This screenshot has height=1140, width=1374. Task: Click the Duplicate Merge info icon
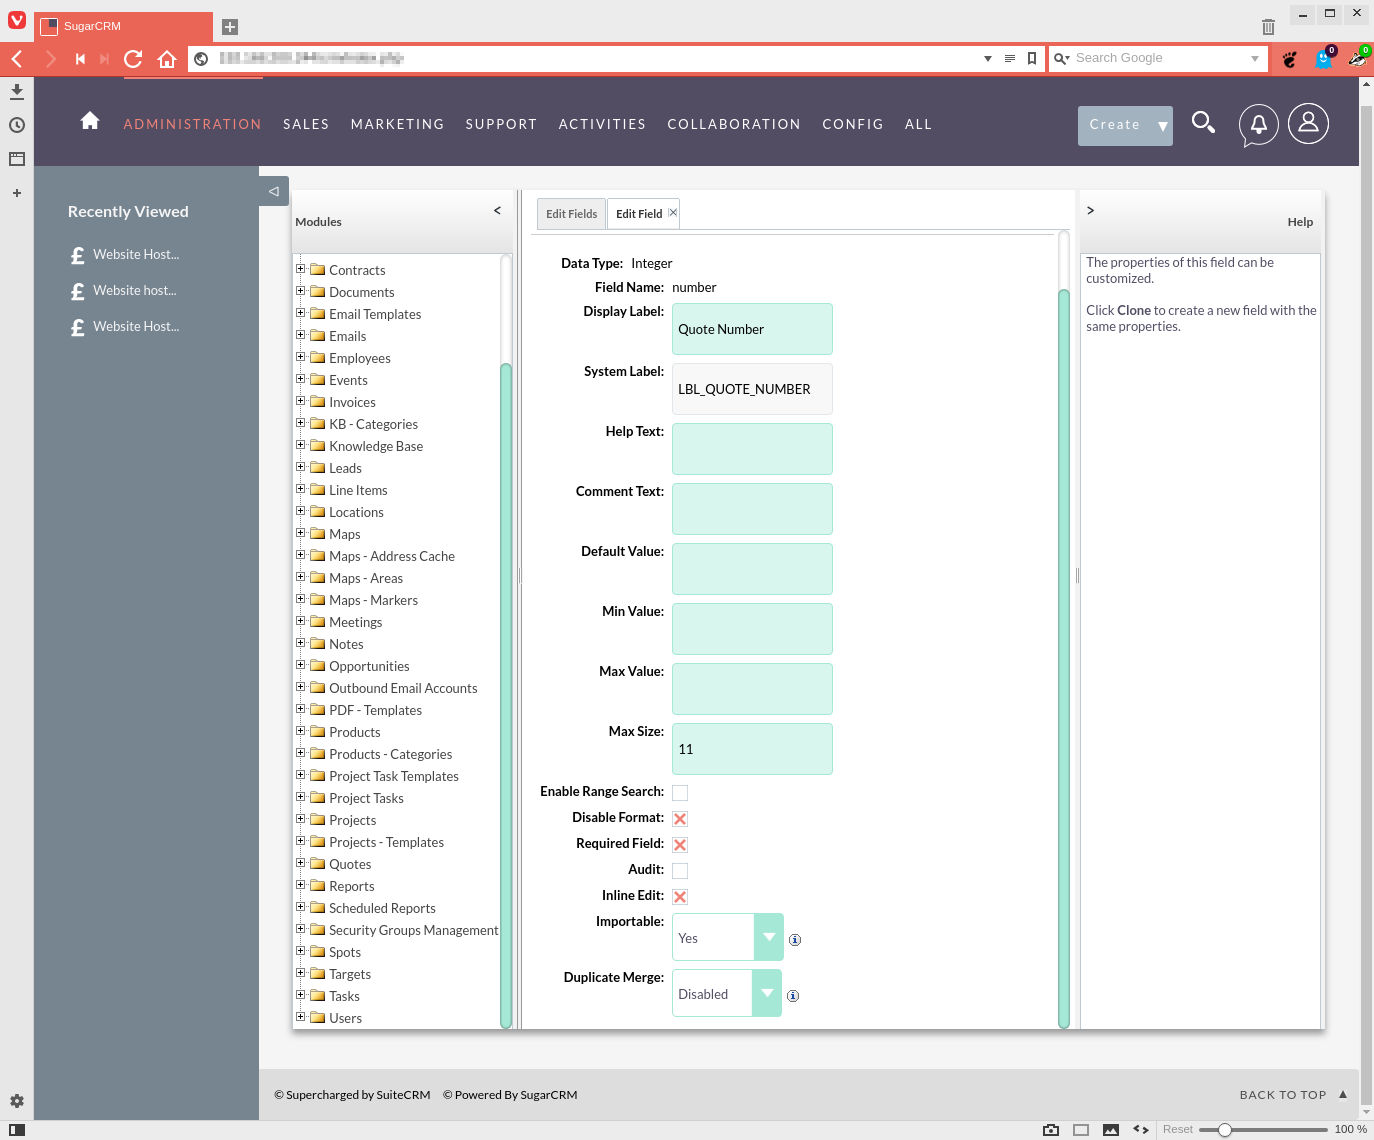pyautogui.click(x=793, y=996)
